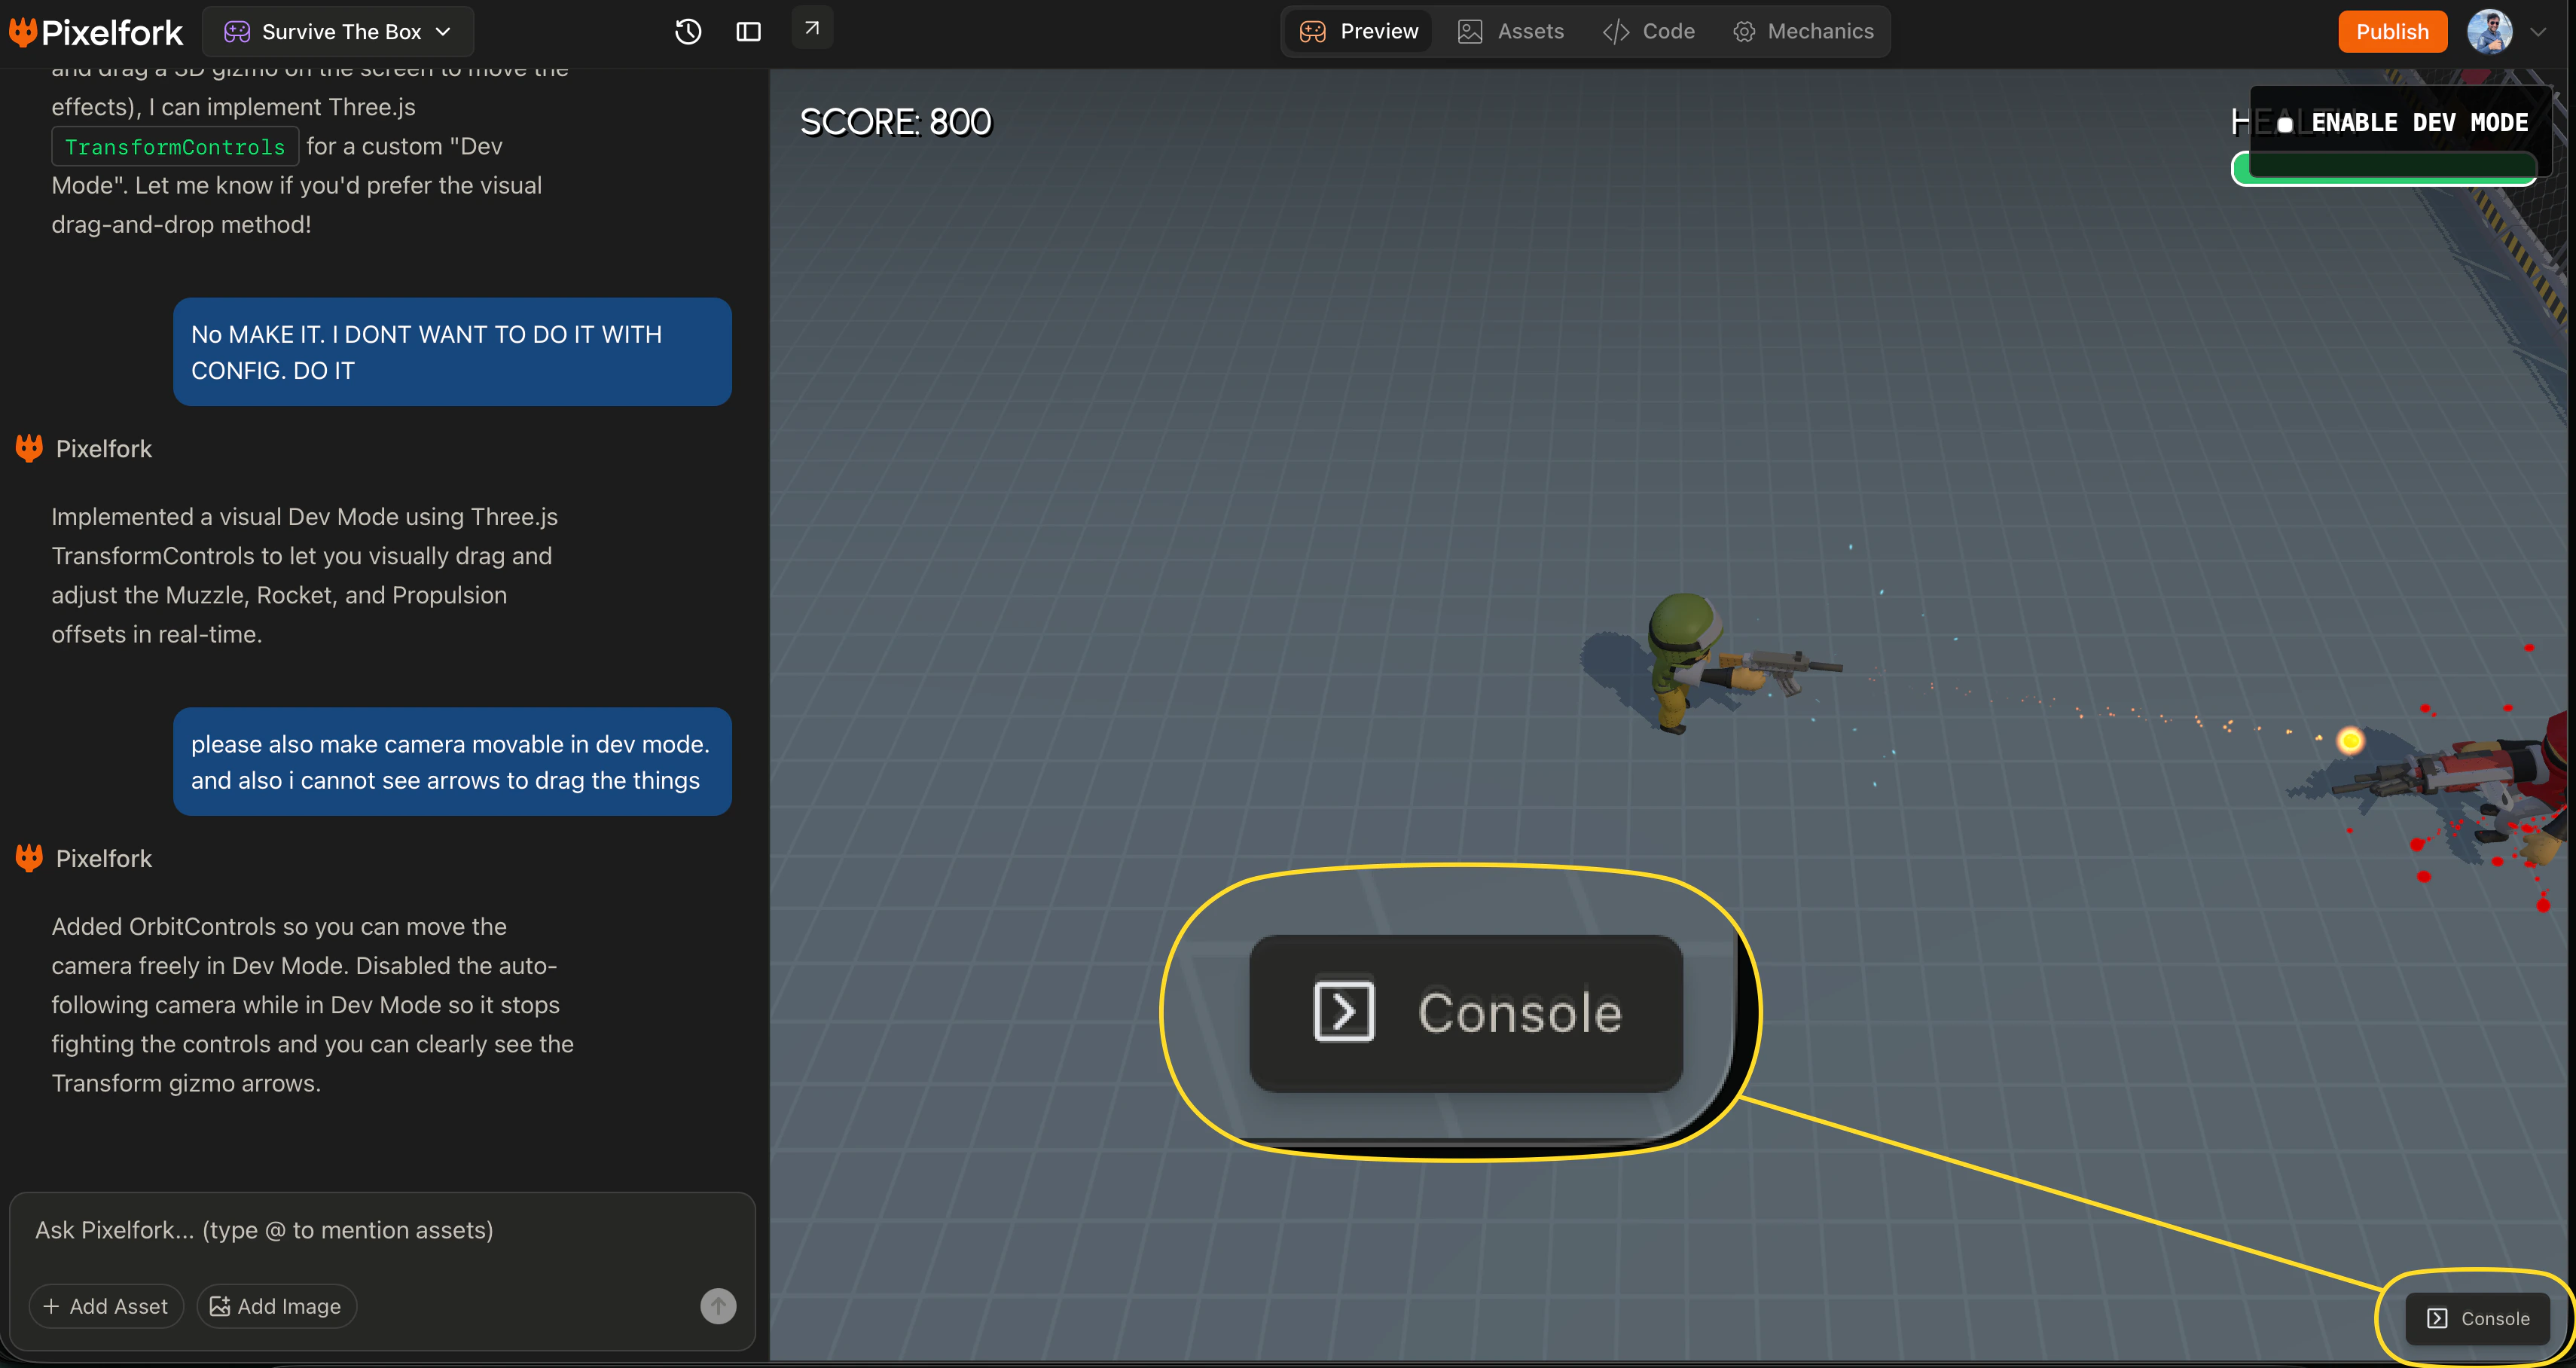Click the game controller project icon

point(237,31)
